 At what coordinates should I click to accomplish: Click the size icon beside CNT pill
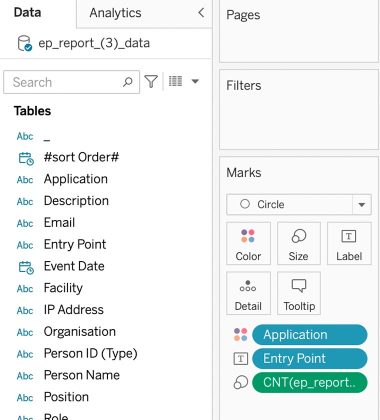click(x=241, y=383)
